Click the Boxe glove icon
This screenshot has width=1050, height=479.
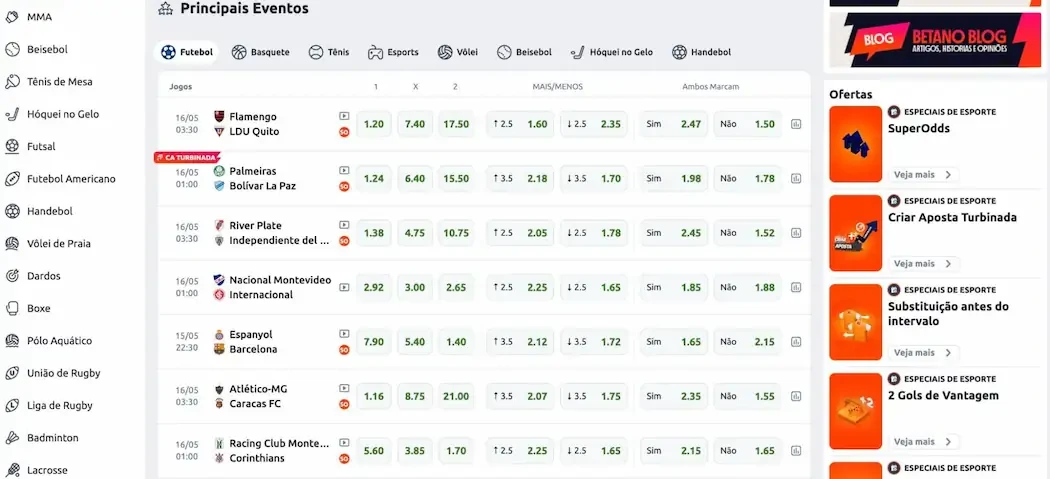12,308
